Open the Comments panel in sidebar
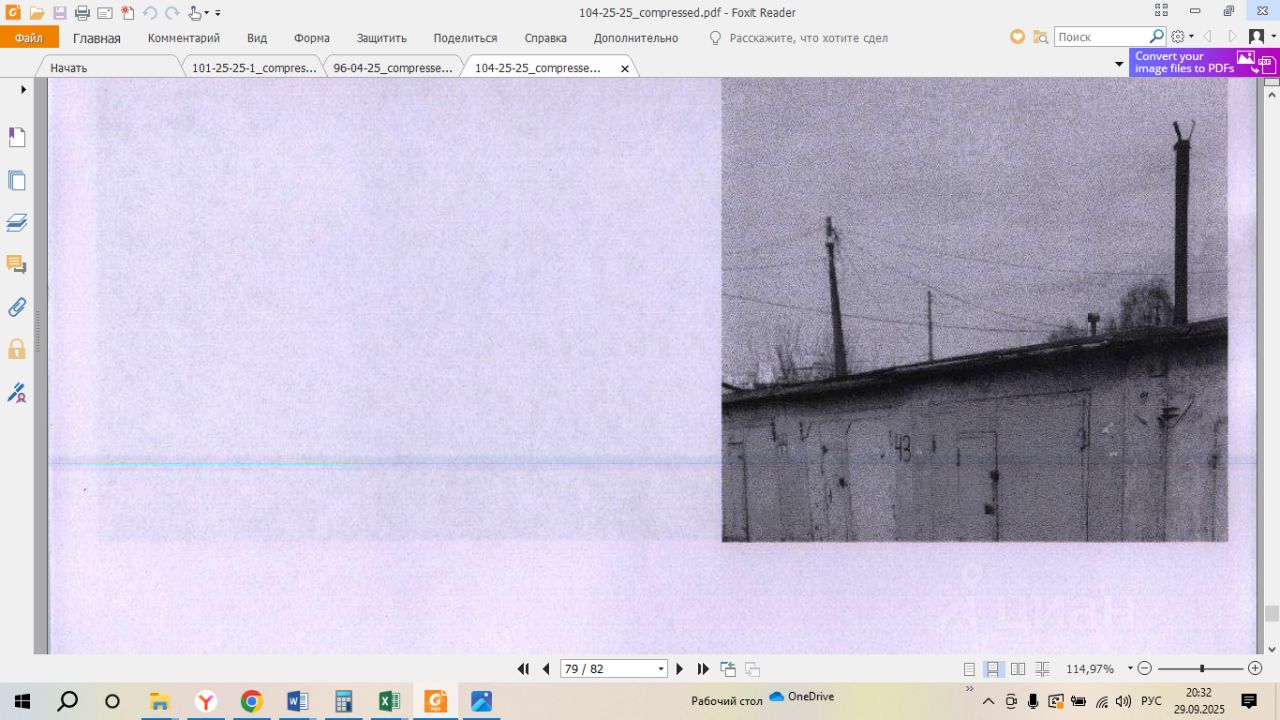Viewport: 1280px width, 720px height. 17,265
